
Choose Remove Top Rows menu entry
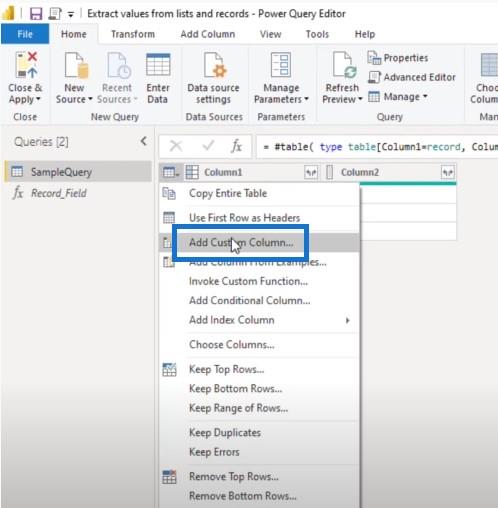pos(260,477)
